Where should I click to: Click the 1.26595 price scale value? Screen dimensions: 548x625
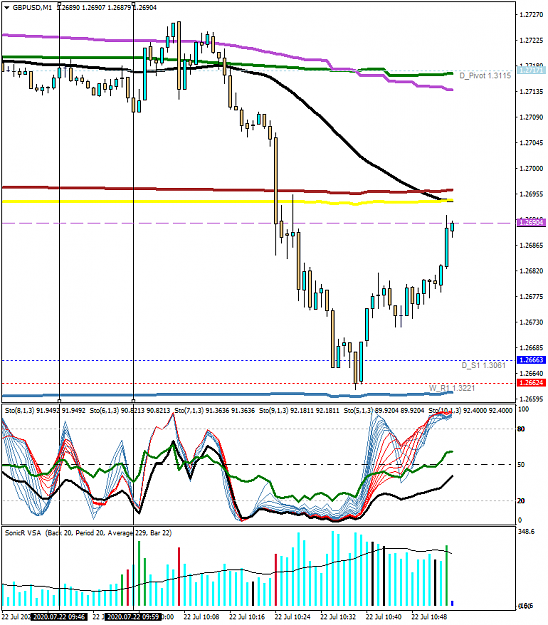pyautogui.click(x=531, y=399)
